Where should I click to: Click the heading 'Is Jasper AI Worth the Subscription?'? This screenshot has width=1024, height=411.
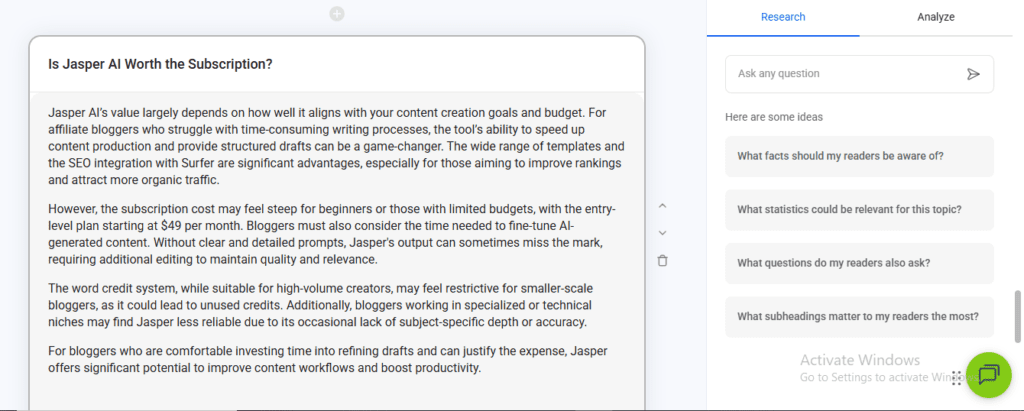click(x=160, y=64)
